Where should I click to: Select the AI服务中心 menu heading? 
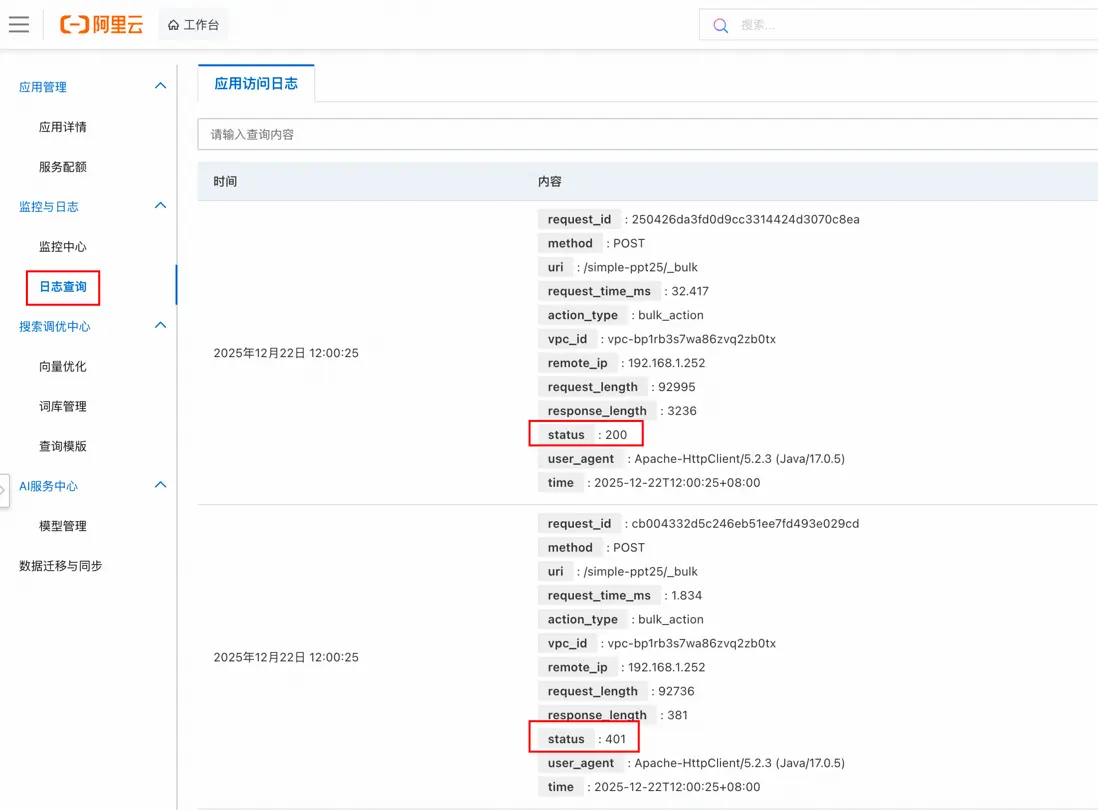coord(48,486)
